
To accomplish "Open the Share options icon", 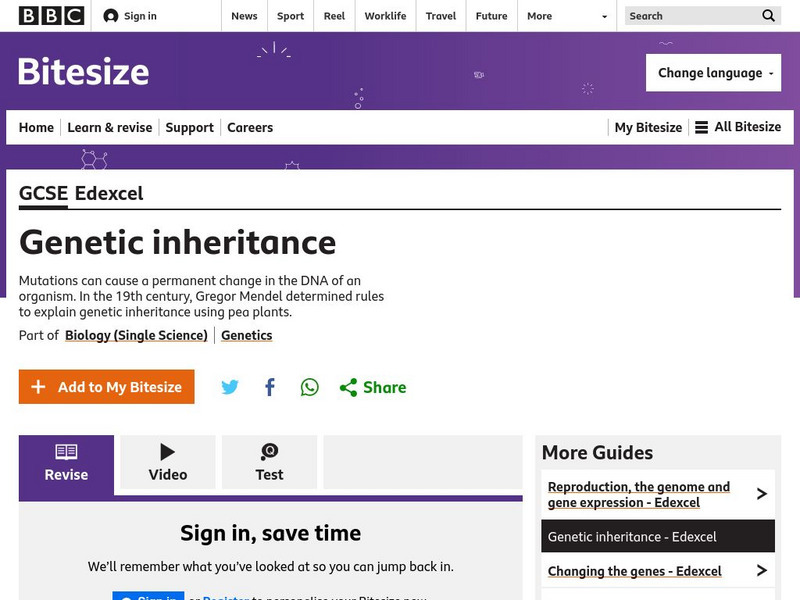I will click(348, 386).
